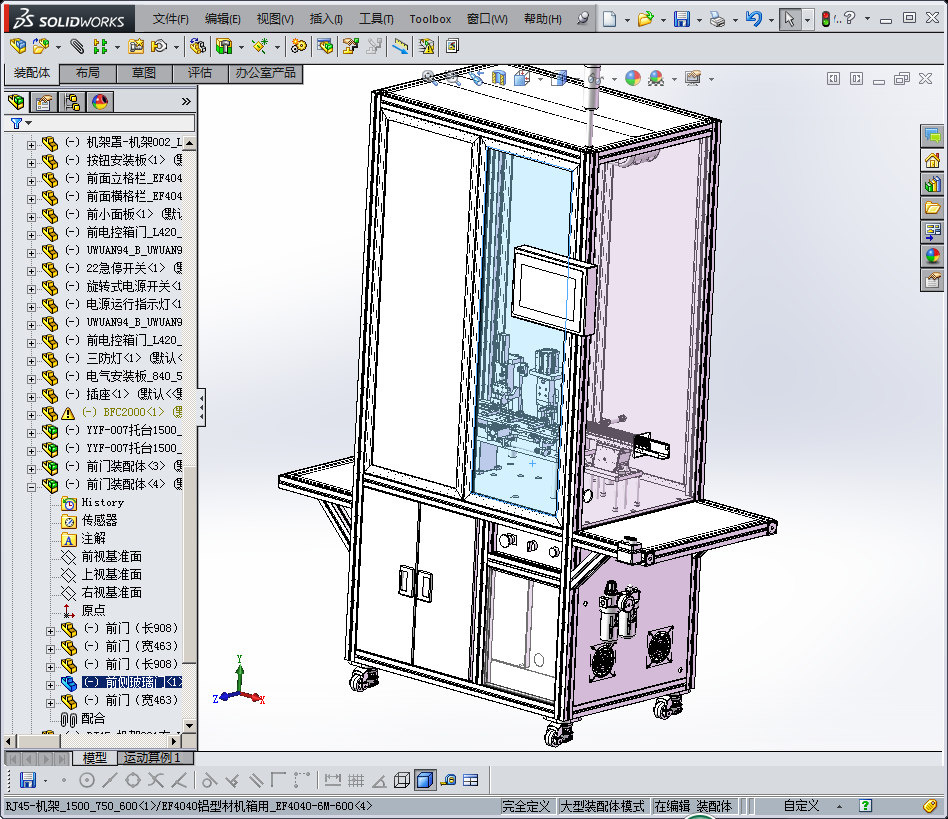Switch to the PropertyManager tab icon
This screenshot has height=819, width=948.
(x=44, y=102)
